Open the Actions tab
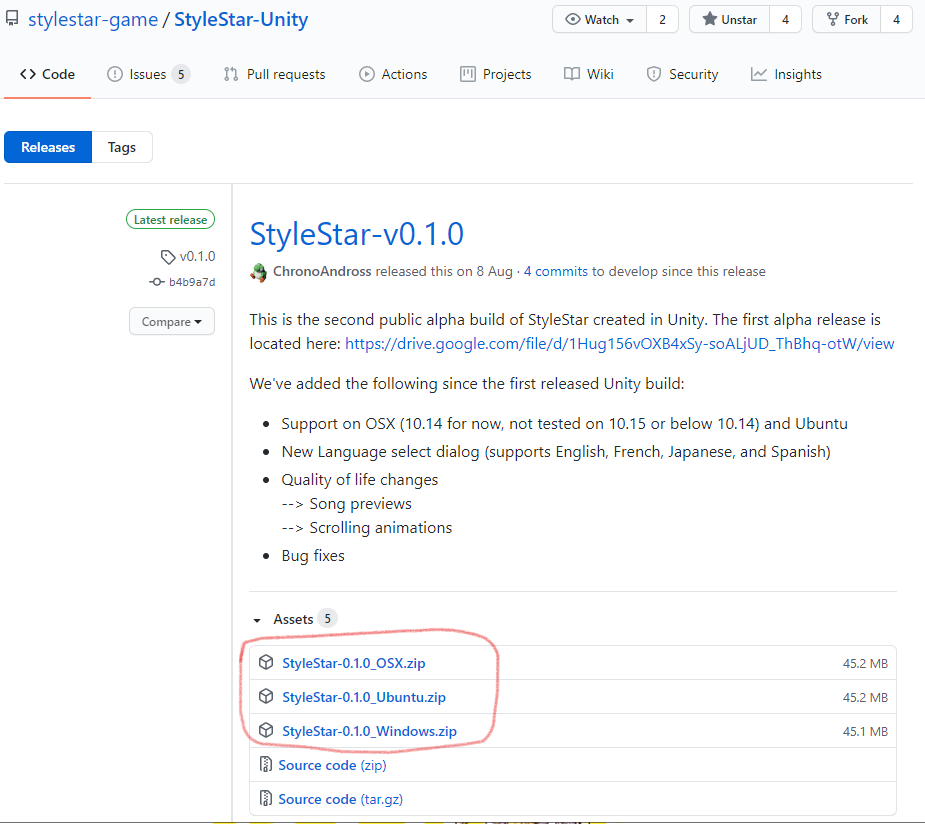Viewport: 925px width, 824px height. (x=393, y=74)
